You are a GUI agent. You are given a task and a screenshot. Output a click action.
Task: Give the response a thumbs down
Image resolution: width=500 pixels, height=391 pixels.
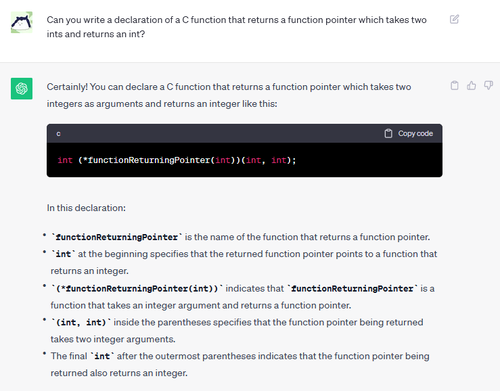488,86
